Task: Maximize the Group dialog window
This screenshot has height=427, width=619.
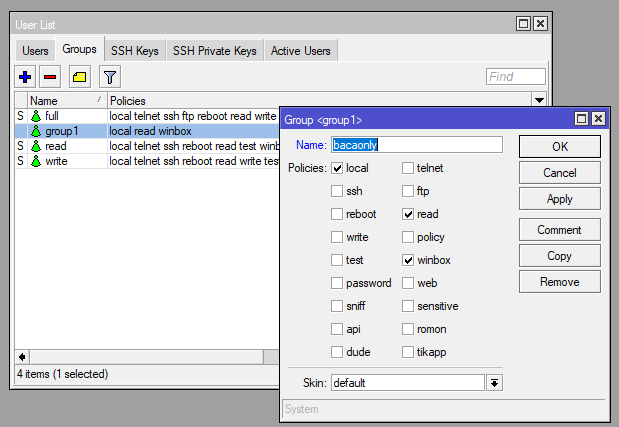Action: tap(581, 118)
